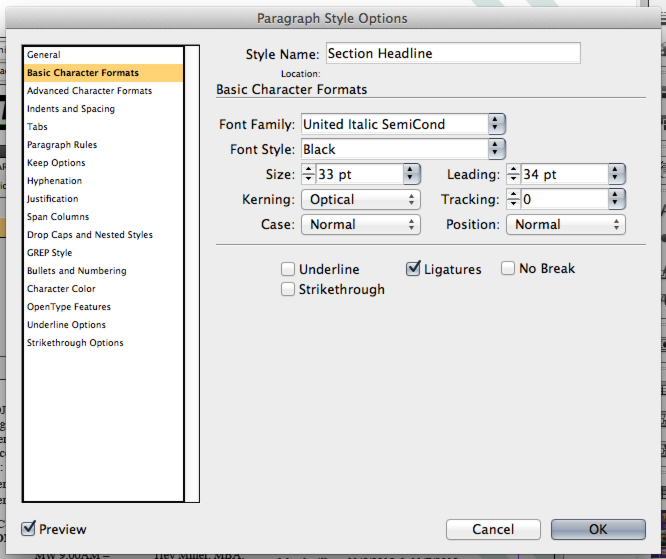Click the Font Family text field
Image resolution: width=666 pixels, height=559 pixels.
[395, 124]
